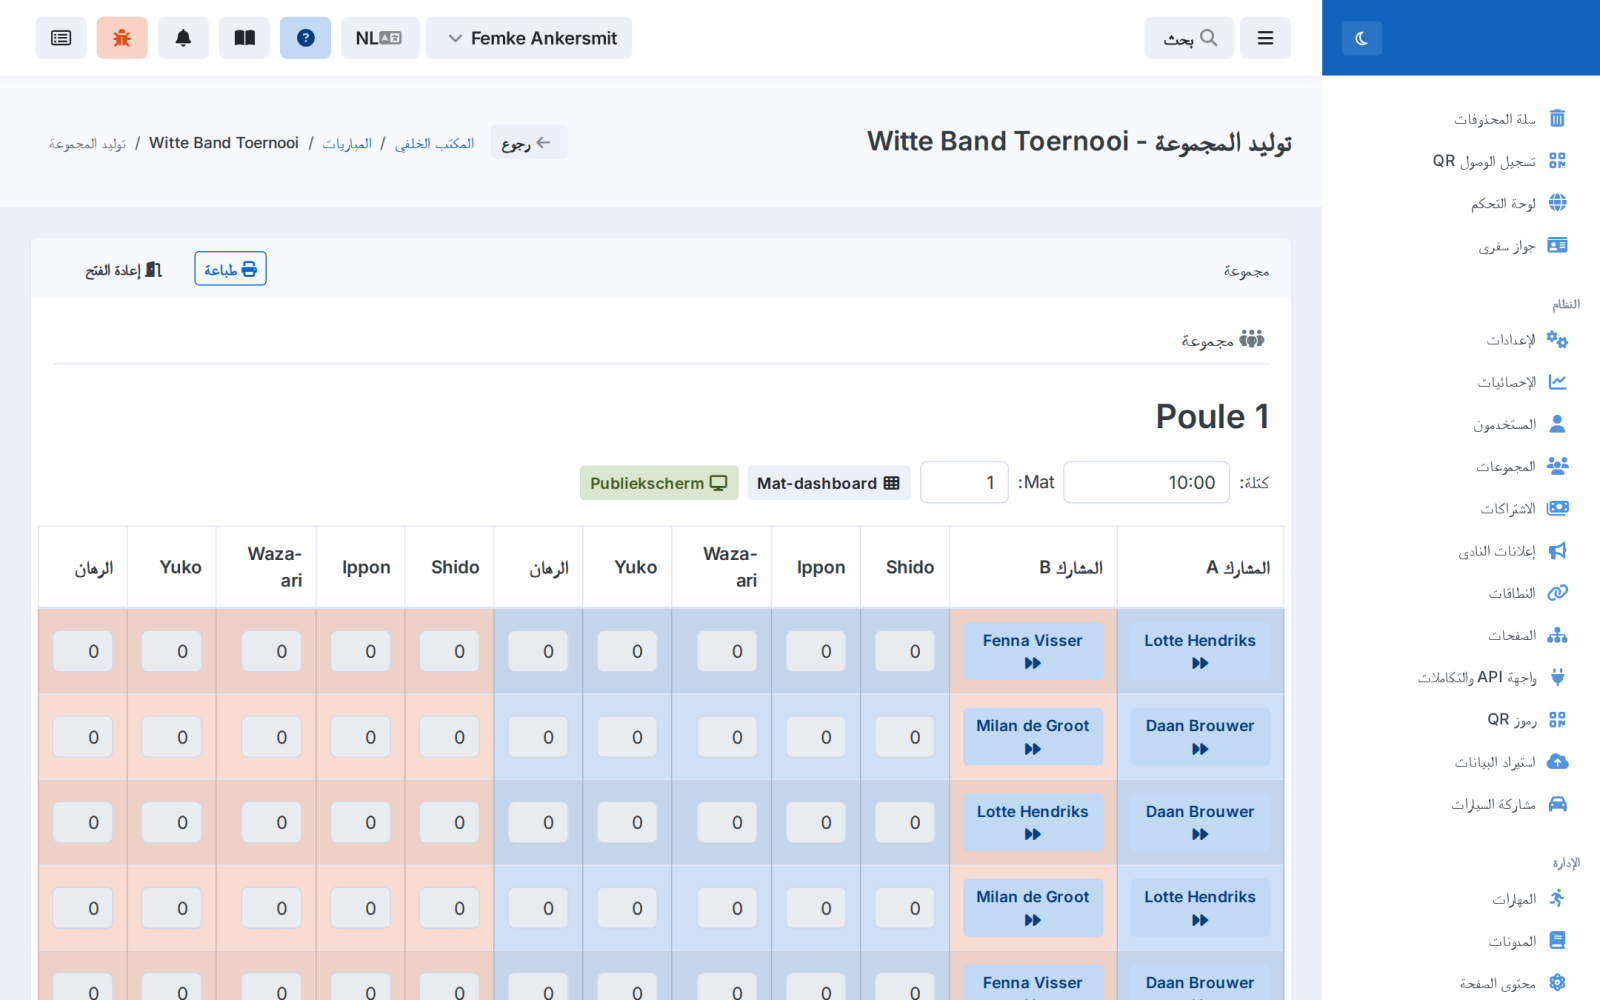Open النطاقات domains sidebar item
The image size is (1600, 1000).
(x=1527, y=593)
